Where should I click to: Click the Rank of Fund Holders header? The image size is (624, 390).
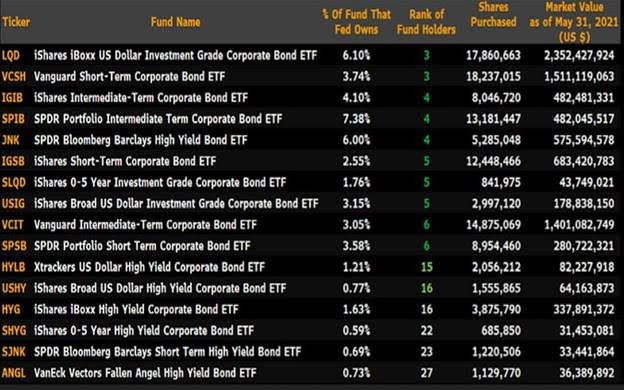(x=426, y=22)
